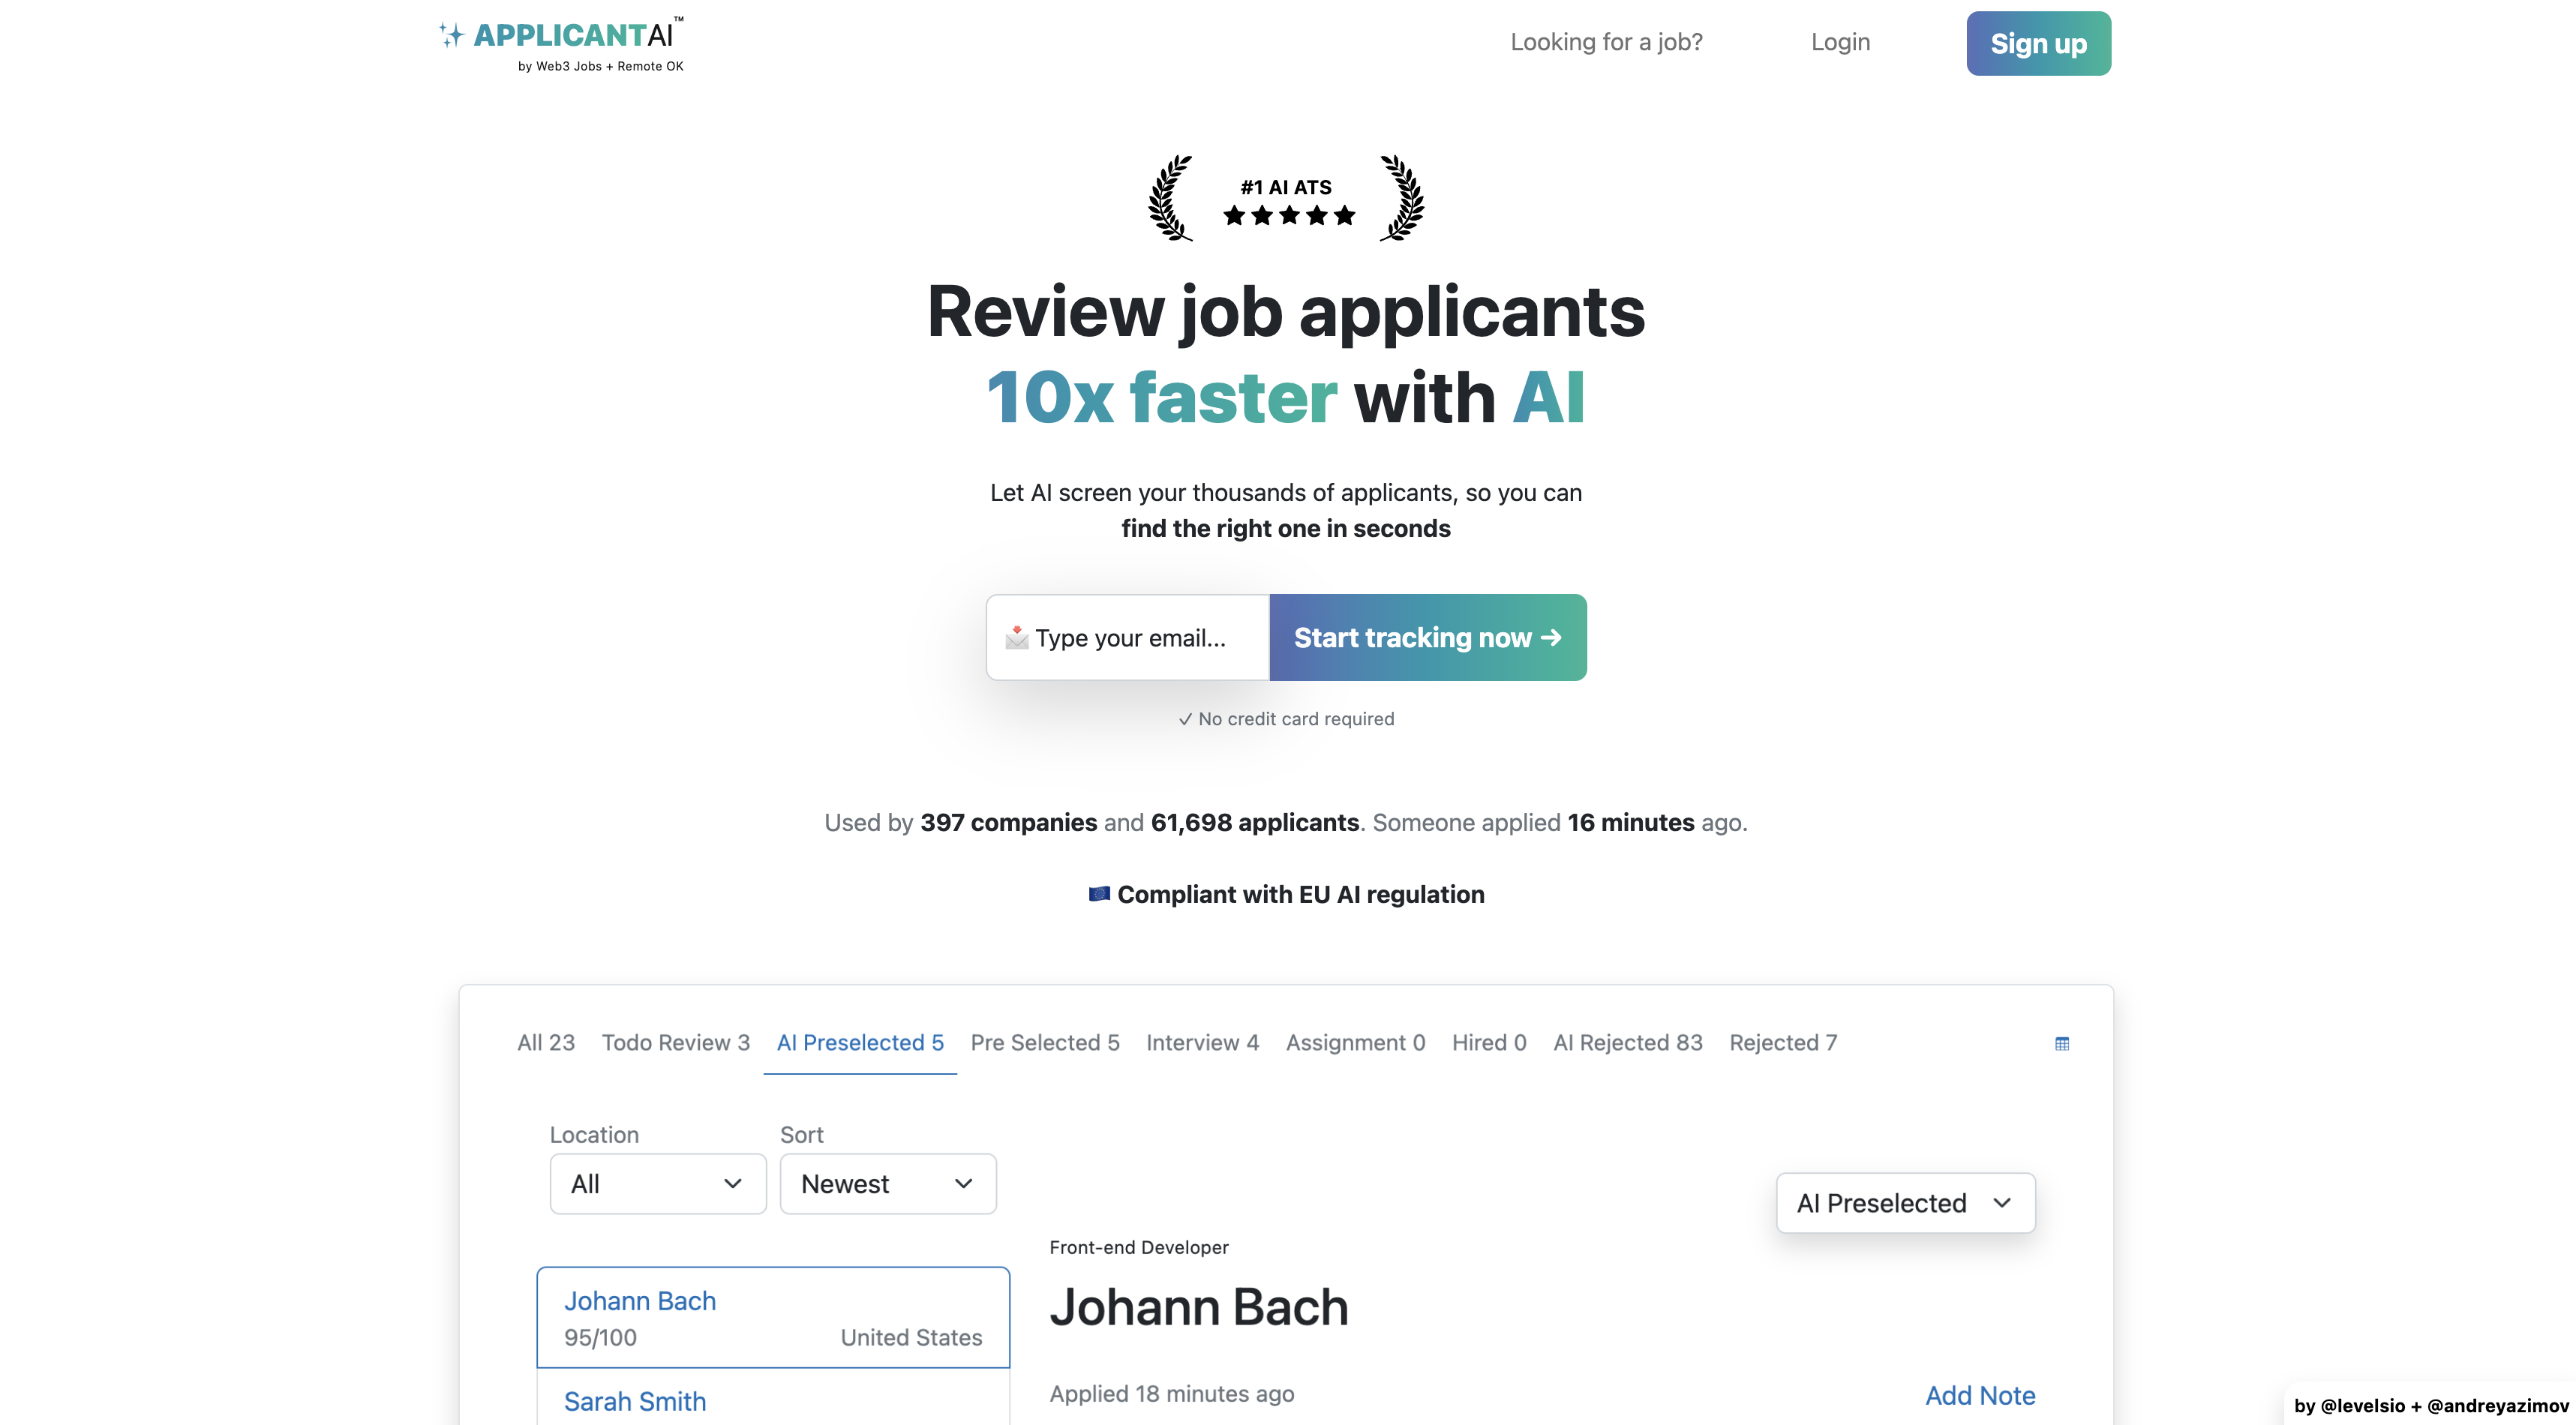
Task: Open the AI Rejected 83 tab
Action: (x=1627, y=1043)
